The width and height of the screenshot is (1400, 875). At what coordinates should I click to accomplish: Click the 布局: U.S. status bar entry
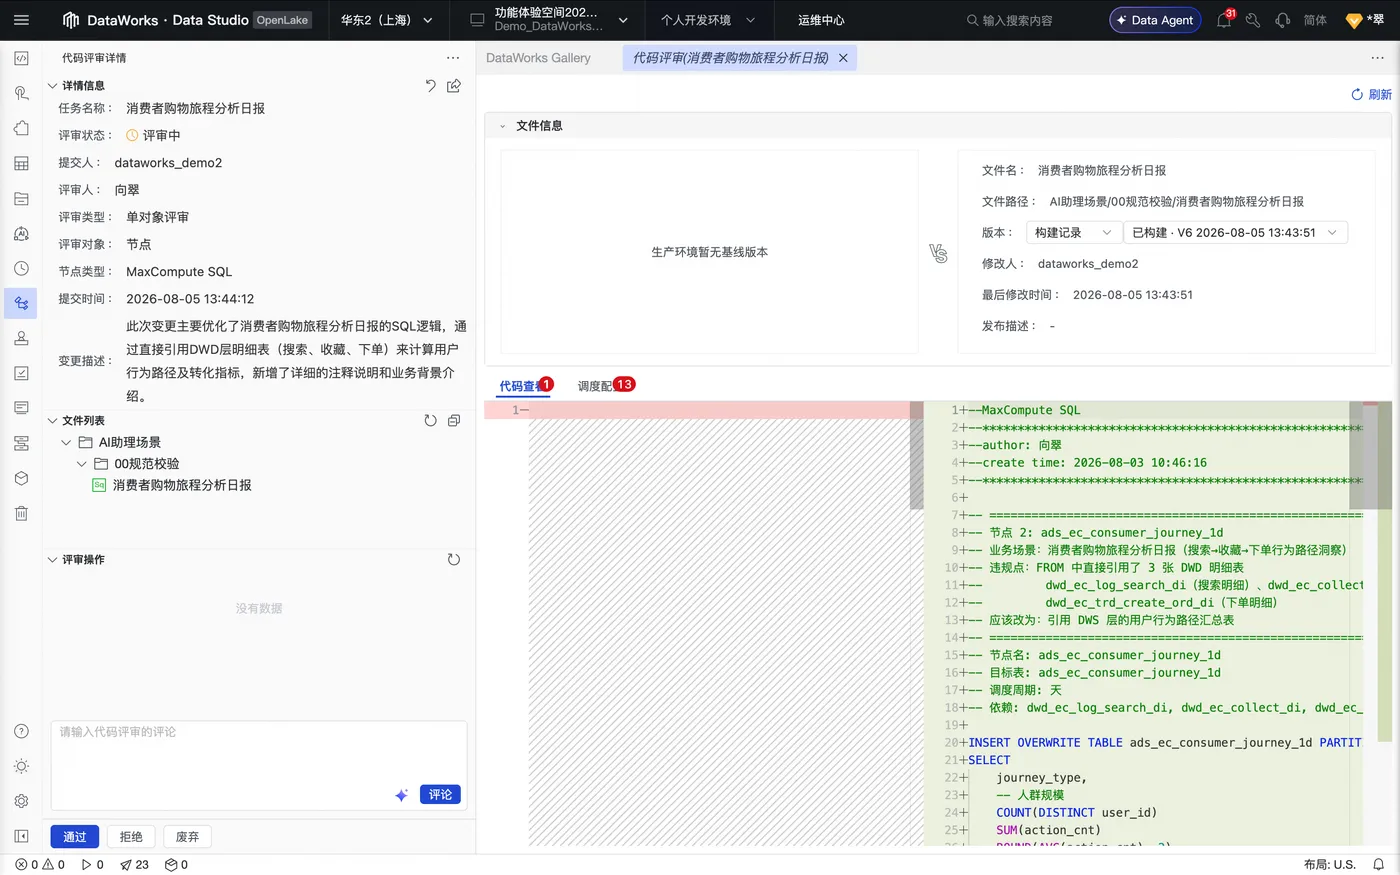(x=1330, y=865)
